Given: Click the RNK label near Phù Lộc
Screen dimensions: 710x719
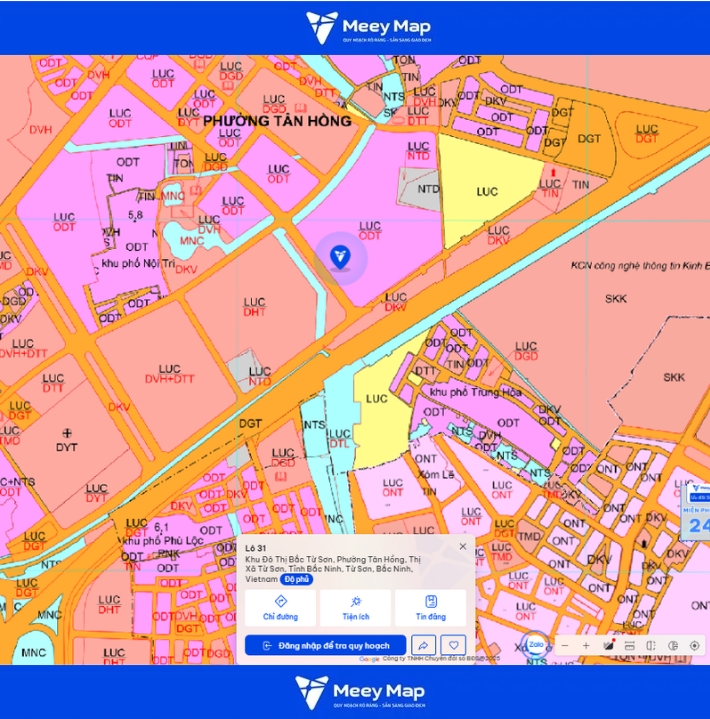Looking at the screenshot, I should (x=168, y=554).
